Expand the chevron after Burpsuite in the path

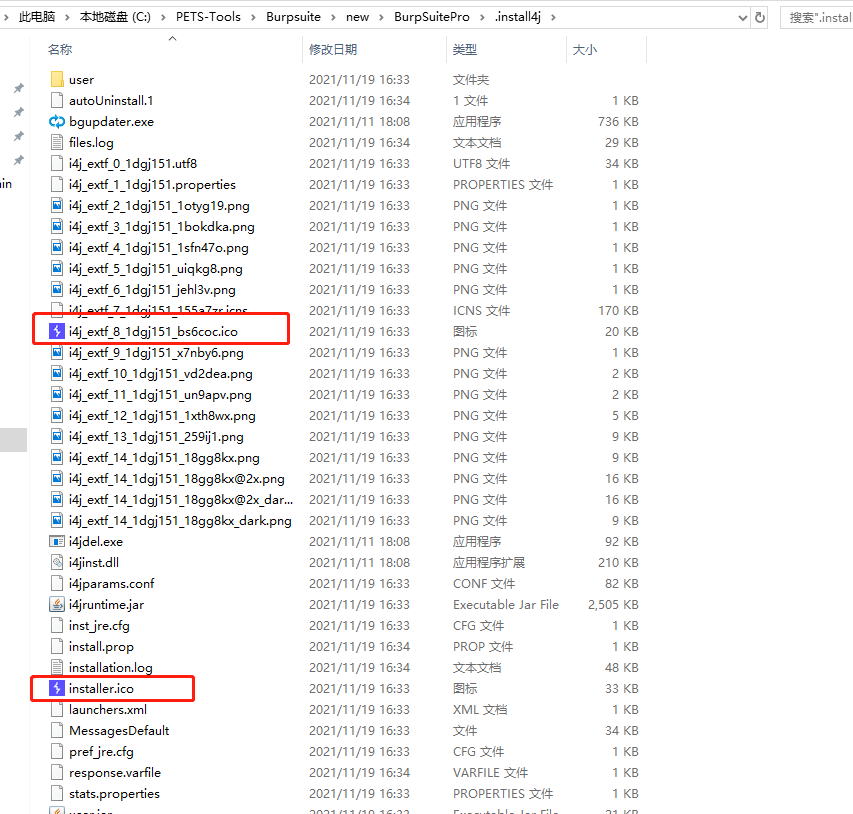[x=333, y=17]
